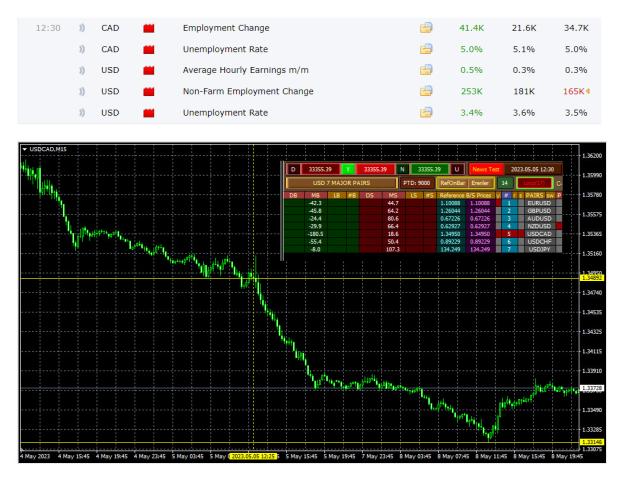The image size is (625, 482).
Task: Click the Average Hourly Earnings m/m event
Action: coord(246,70)
